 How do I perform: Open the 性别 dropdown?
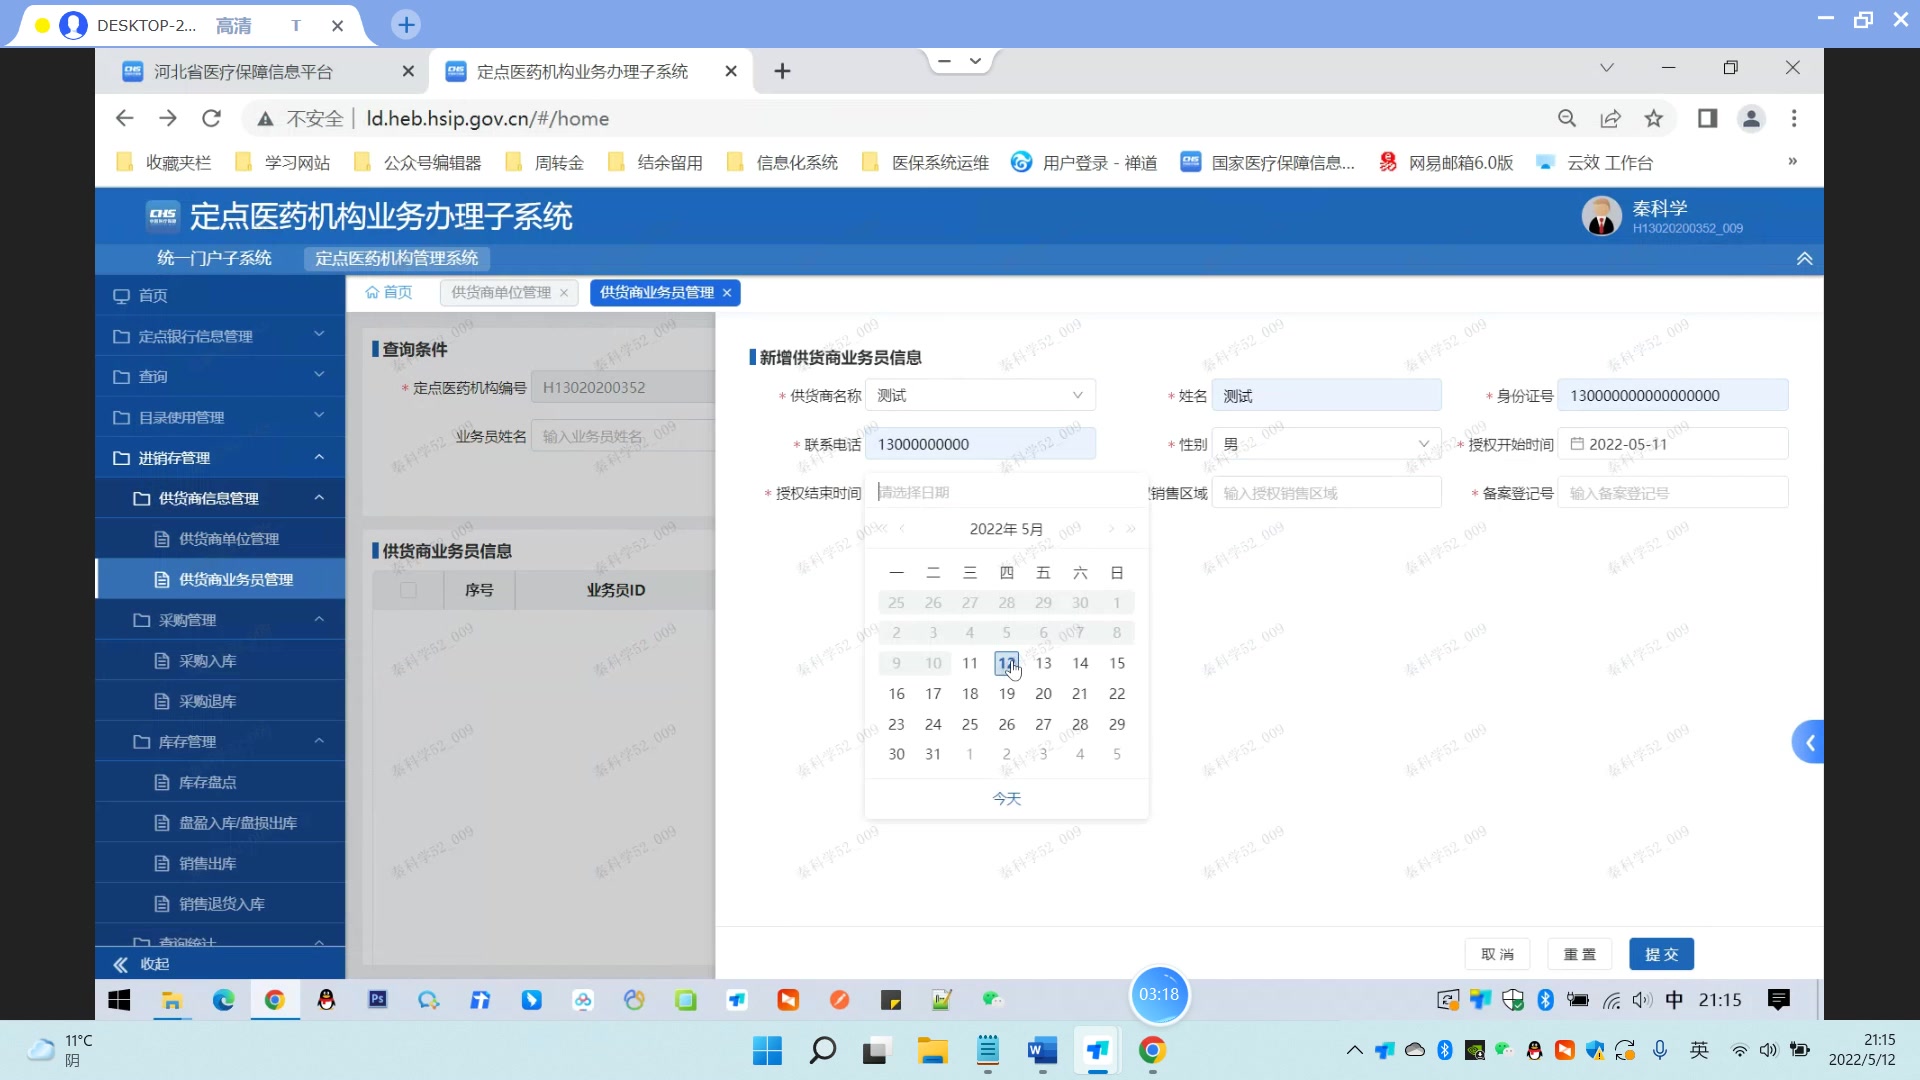coord(1326,445)
